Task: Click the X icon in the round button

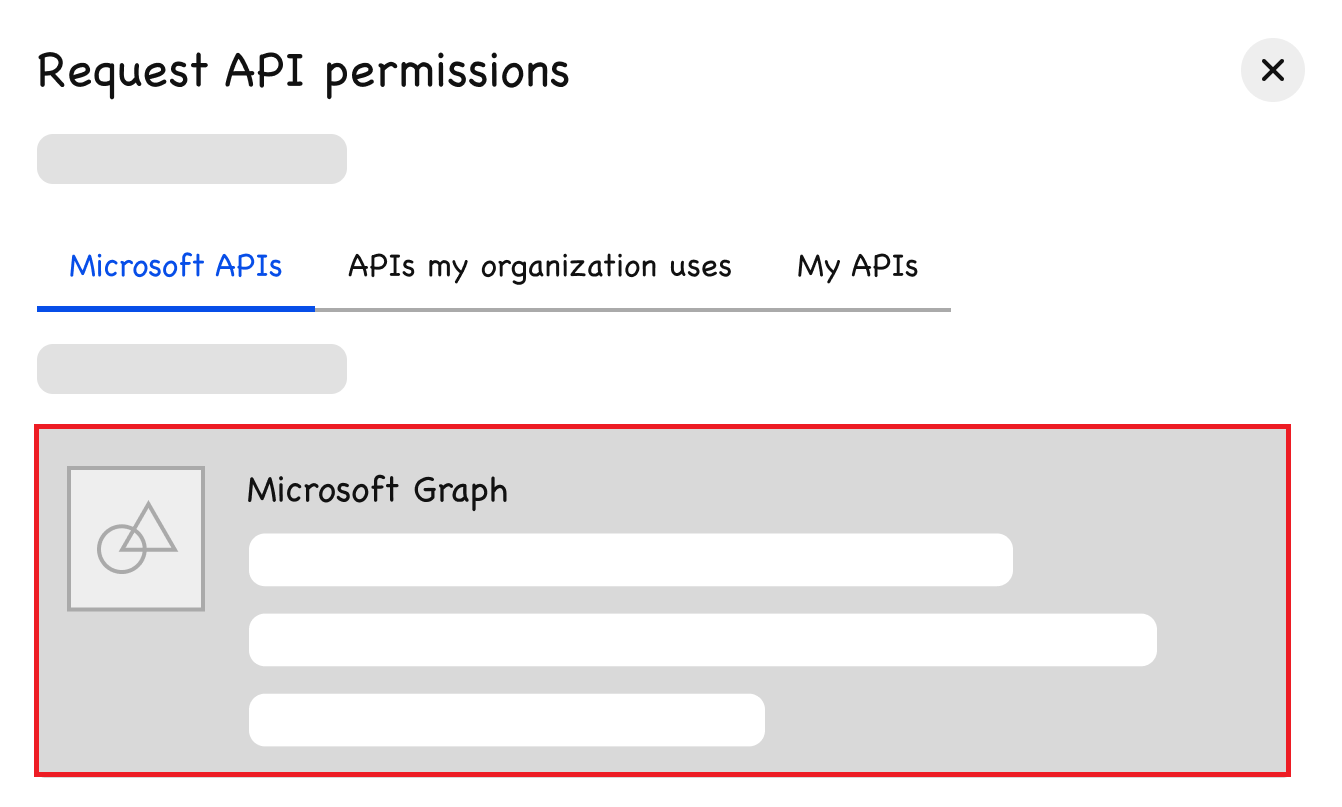Action: [x=1272, y=70]
